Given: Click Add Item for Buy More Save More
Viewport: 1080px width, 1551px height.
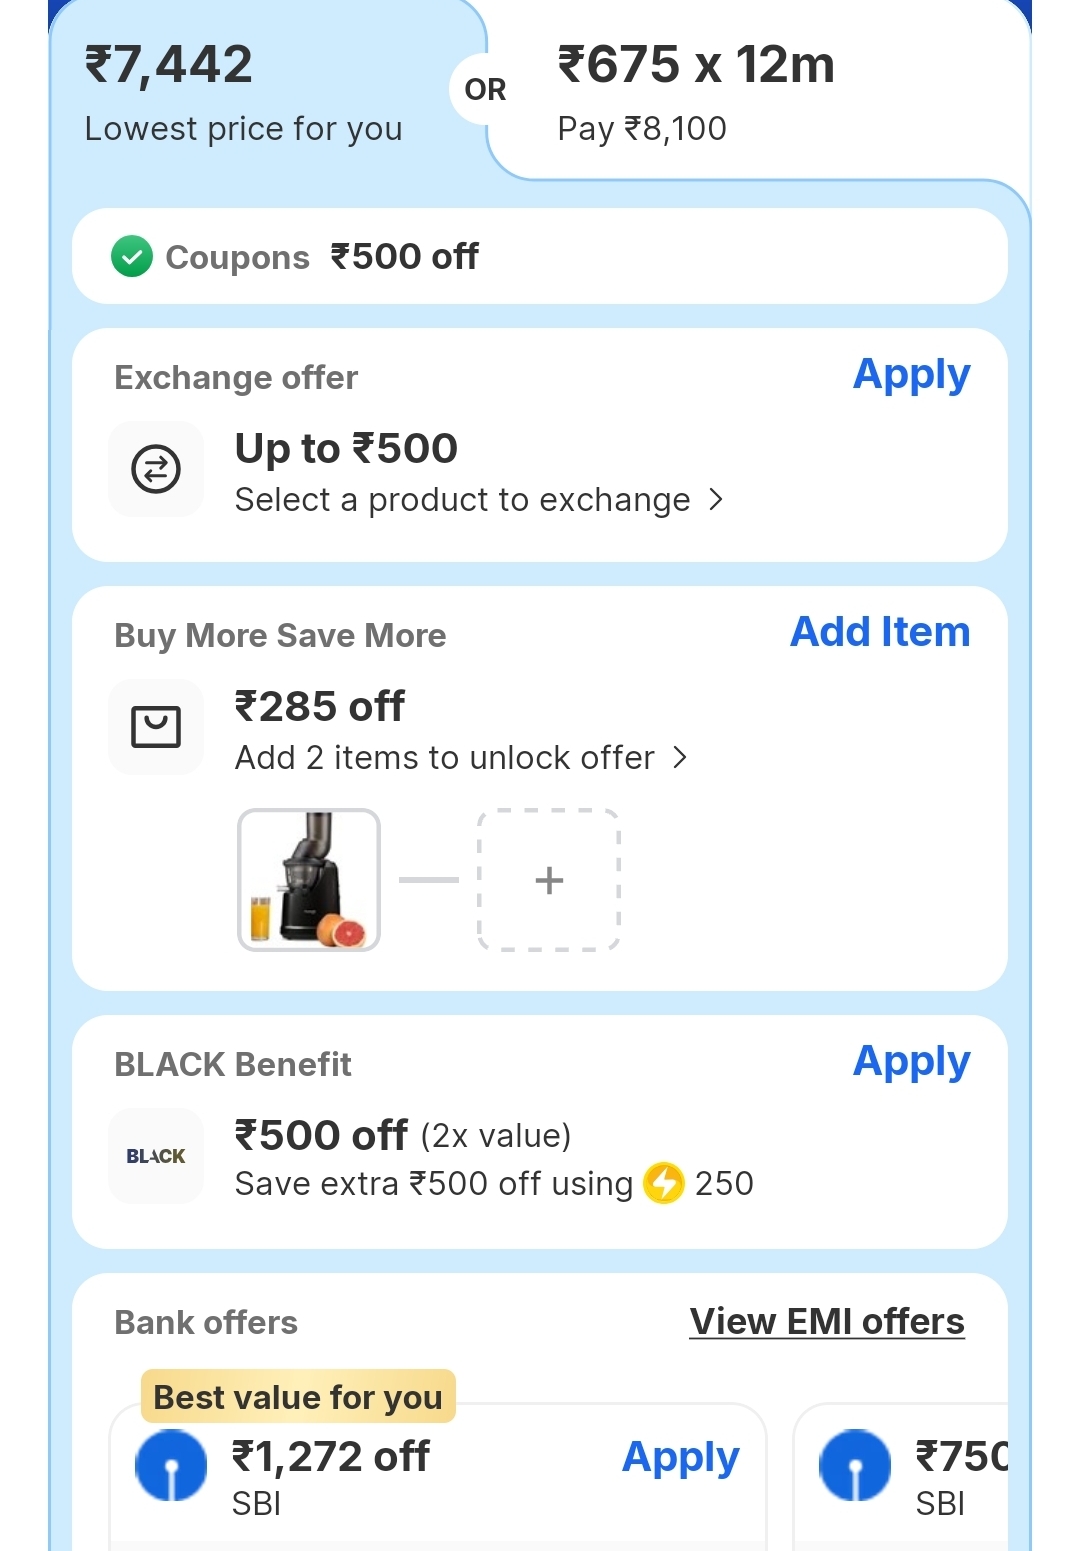Looking at the screenshot, I should click(880, 632).
